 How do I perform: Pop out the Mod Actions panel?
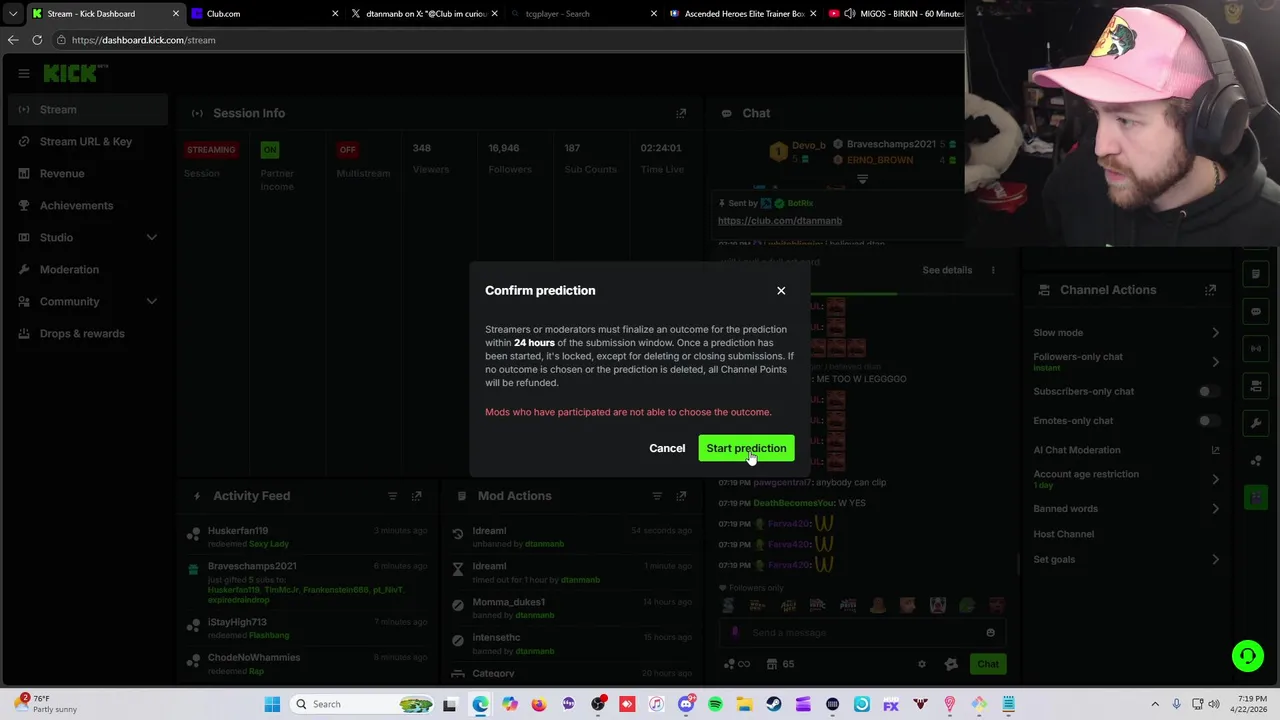[x=681, y=496]
